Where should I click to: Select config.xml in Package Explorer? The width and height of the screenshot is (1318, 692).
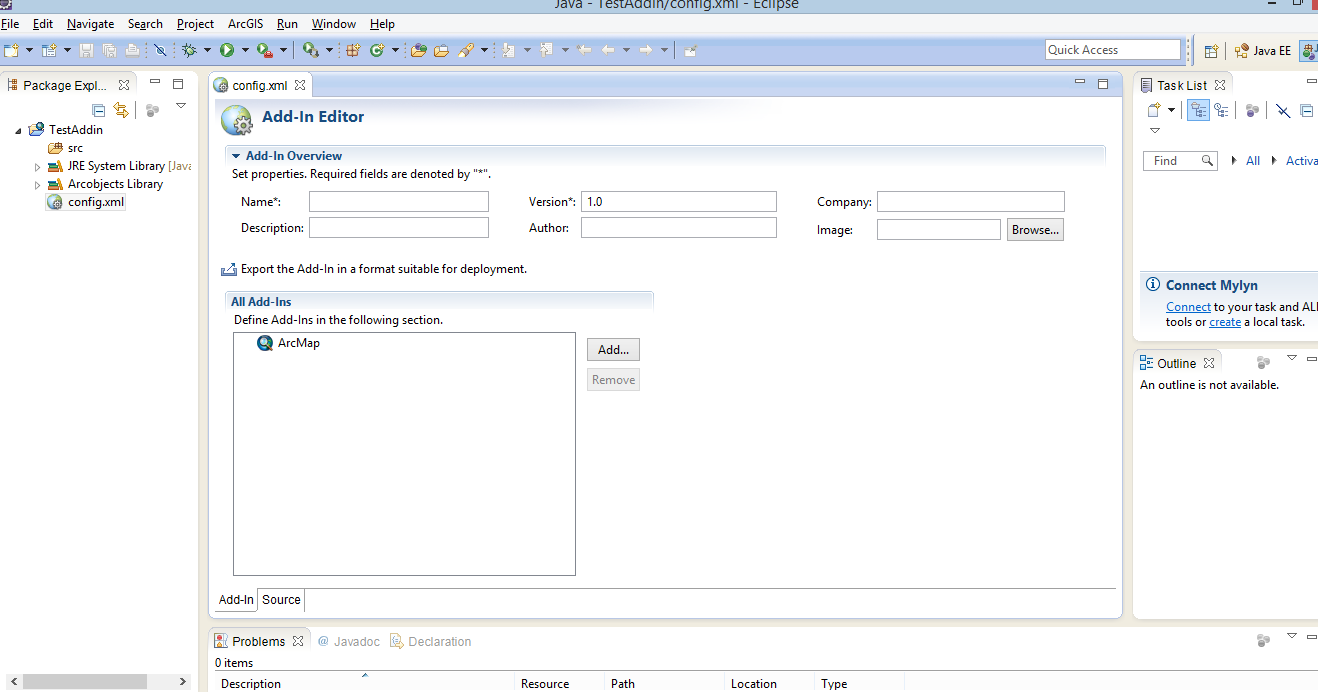(86, 202)
